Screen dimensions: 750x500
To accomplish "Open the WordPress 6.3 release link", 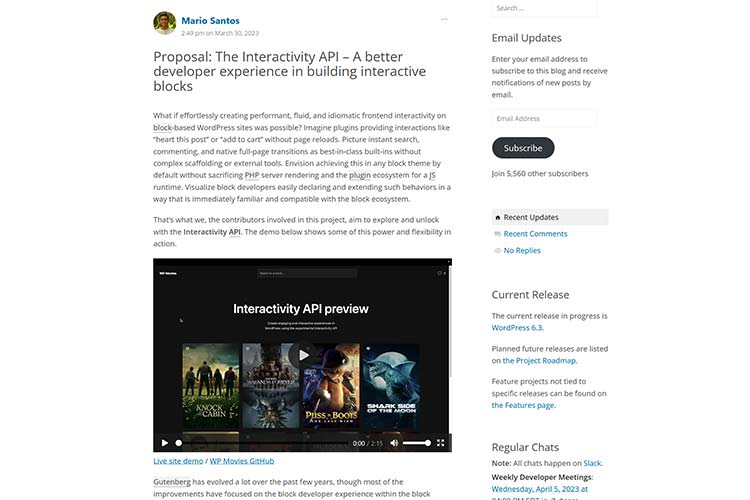I will (x=517, y=328).
